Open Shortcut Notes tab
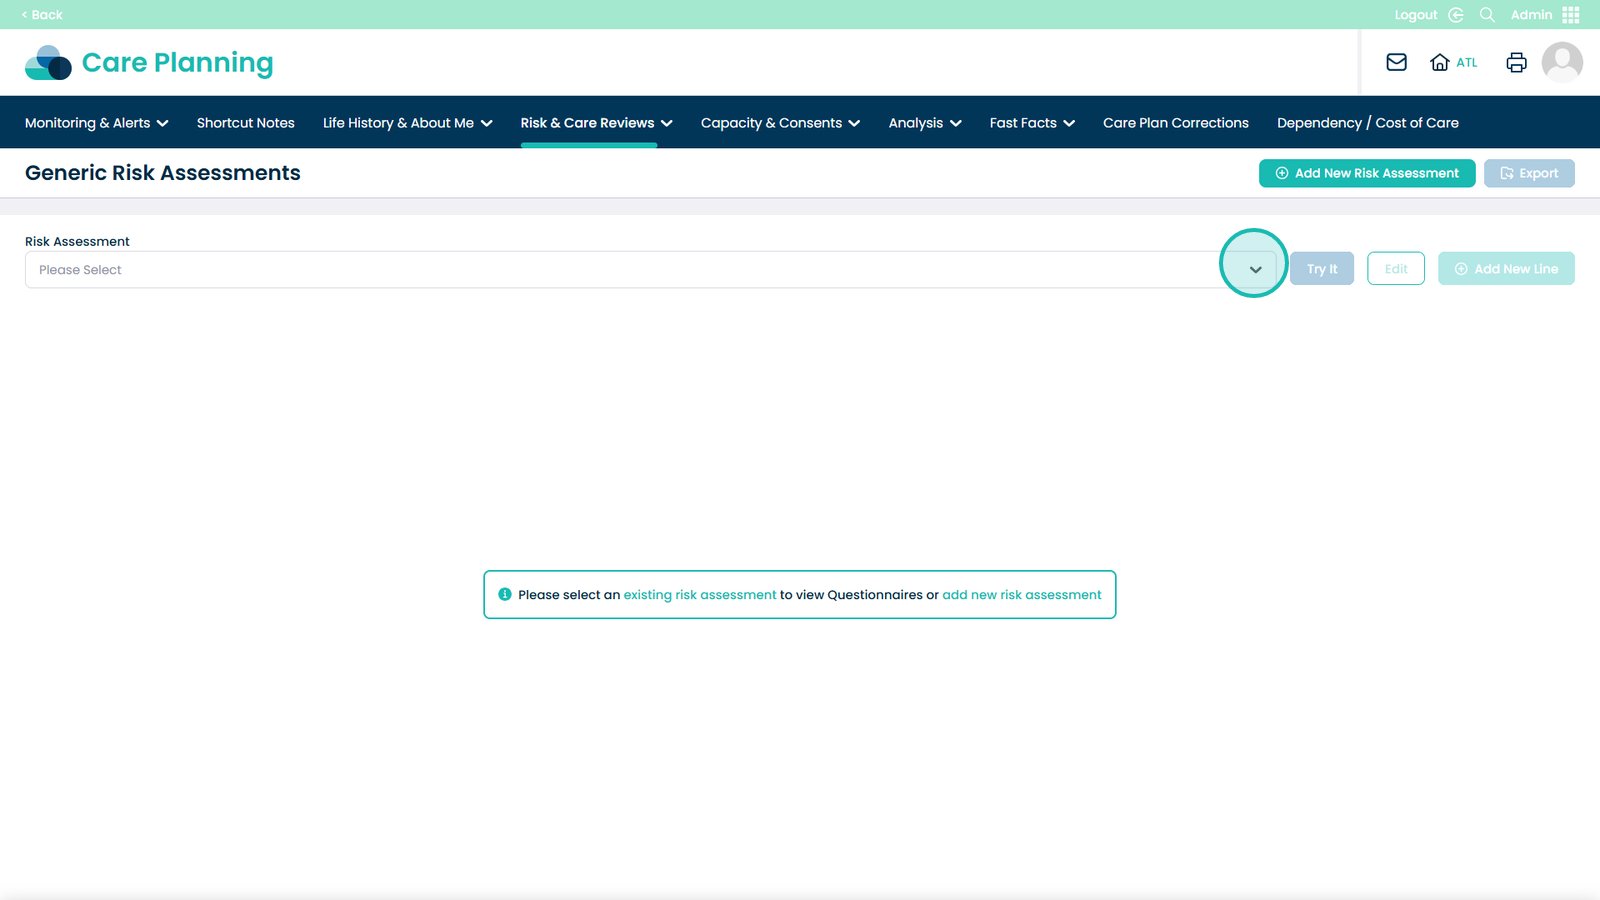1600x900 pixels. coord(246,122)
